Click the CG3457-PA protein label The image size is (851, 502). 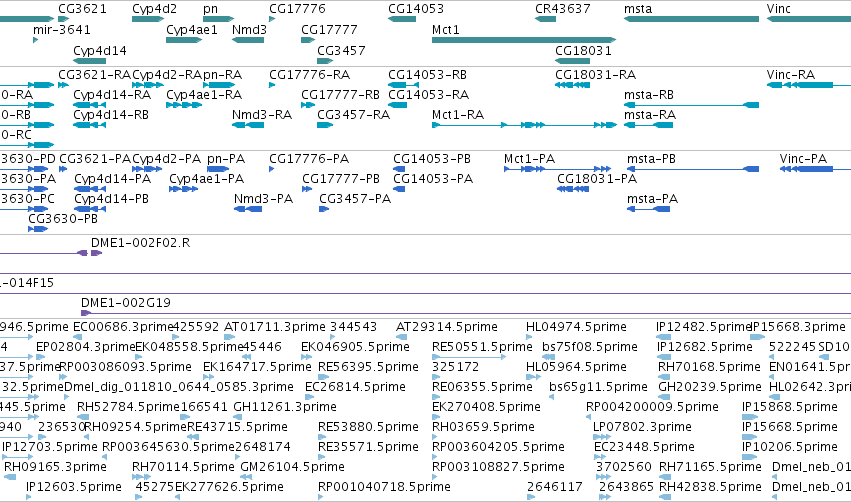tap(355, 199)
